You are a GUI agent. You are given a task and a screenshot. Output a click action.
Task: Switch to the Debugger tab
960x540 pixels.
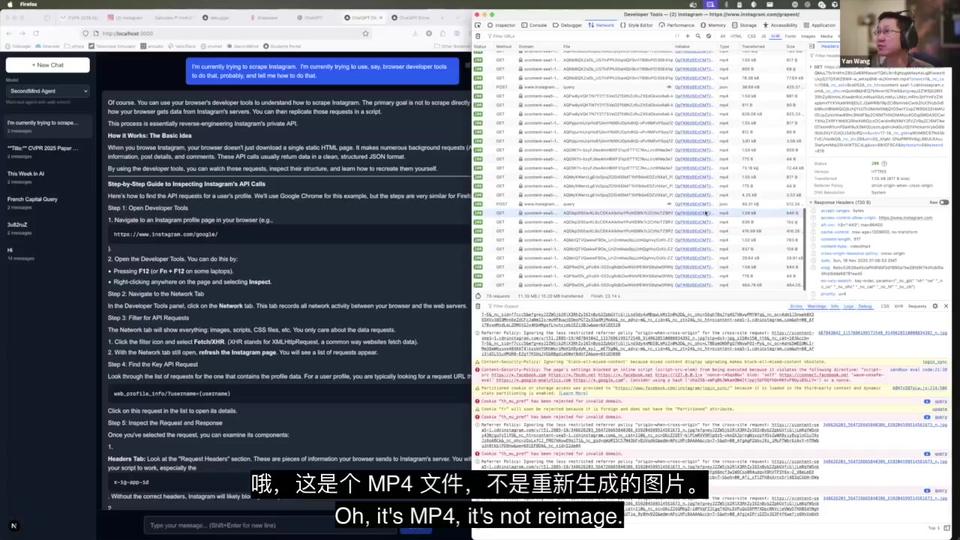[x=567, y=25]
